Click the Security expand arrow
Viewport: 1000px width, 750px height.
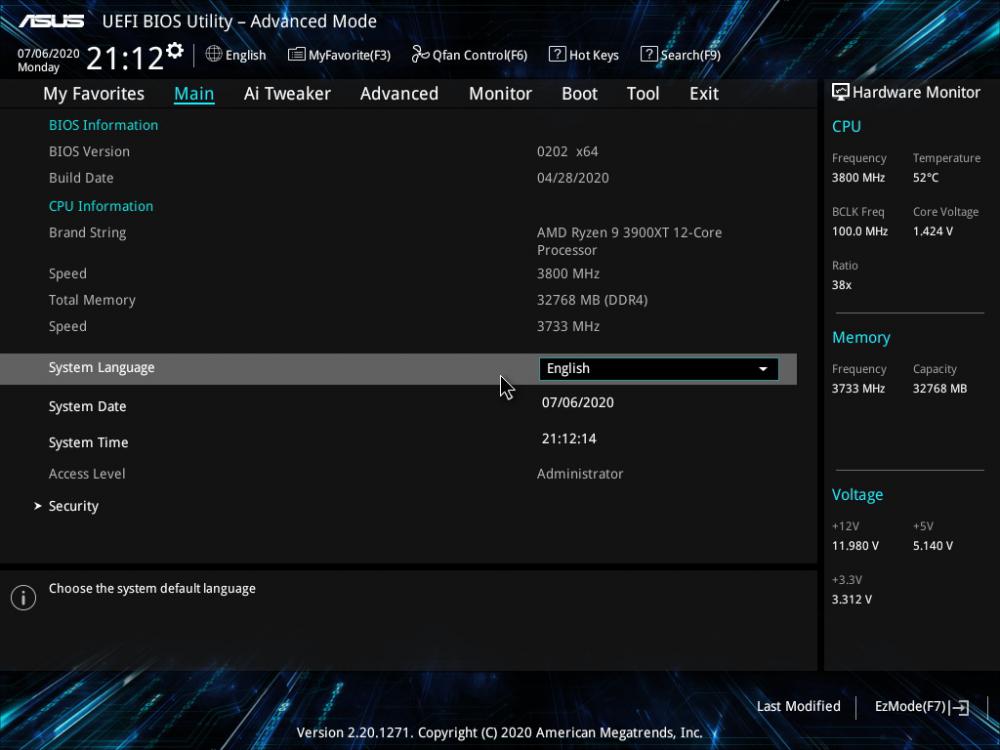[38, 506]
